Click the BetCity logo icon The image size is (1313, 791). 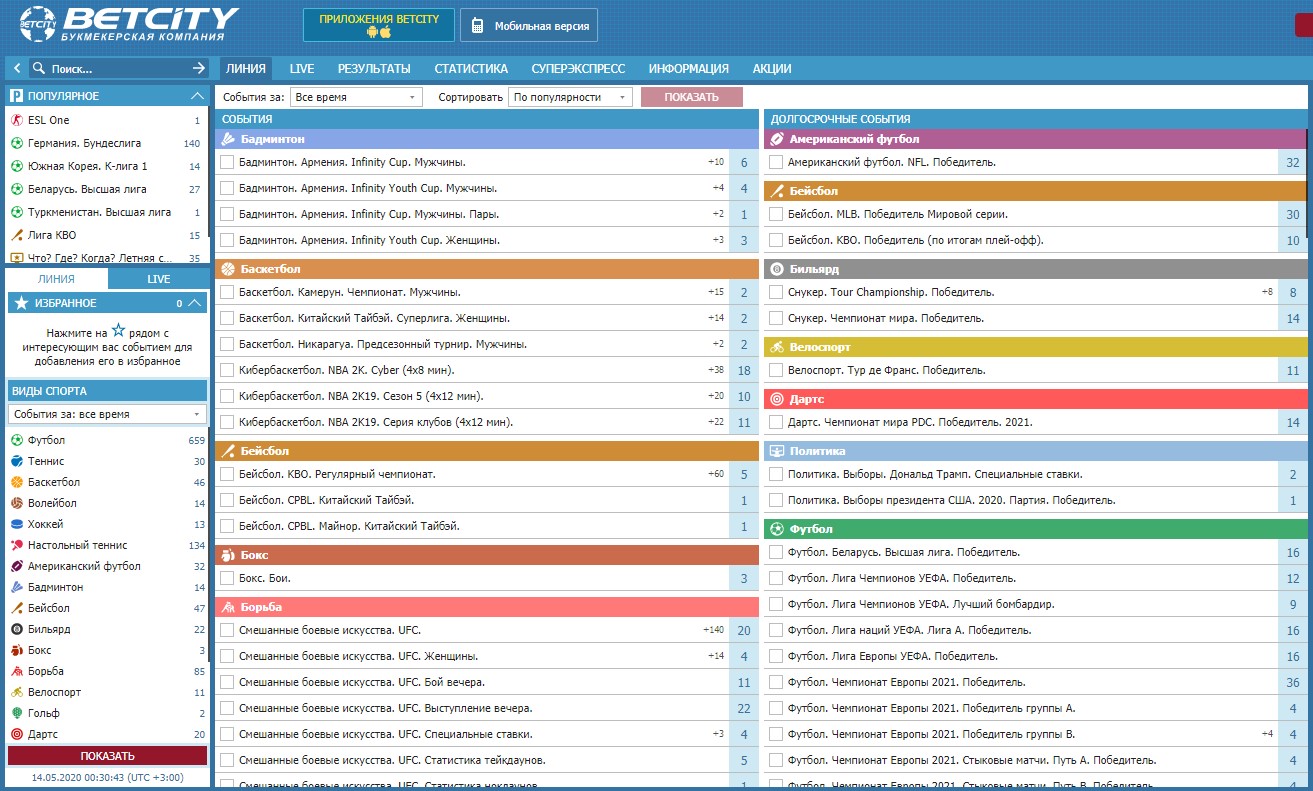(37, 25)
